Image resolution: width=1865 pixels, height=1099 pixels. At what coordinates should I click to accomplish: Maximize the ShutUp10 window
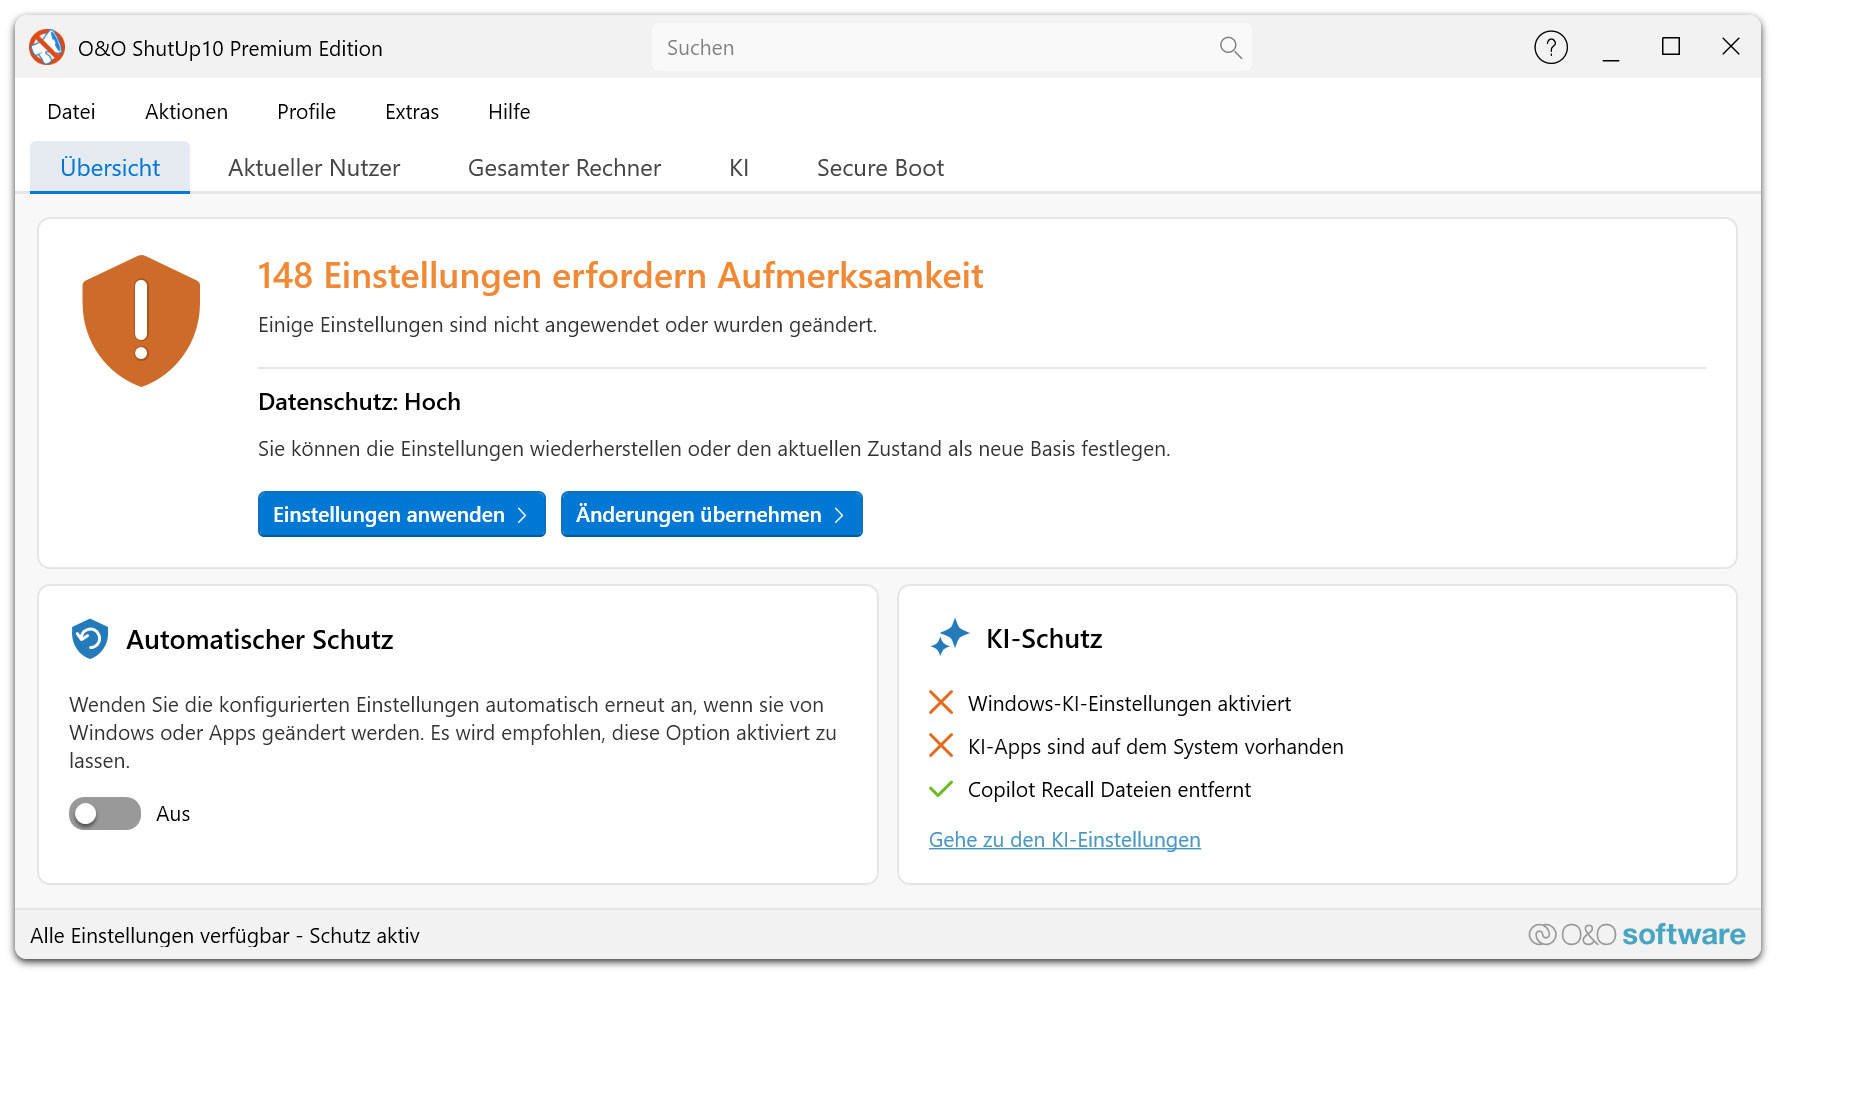tap(1671, 47)
